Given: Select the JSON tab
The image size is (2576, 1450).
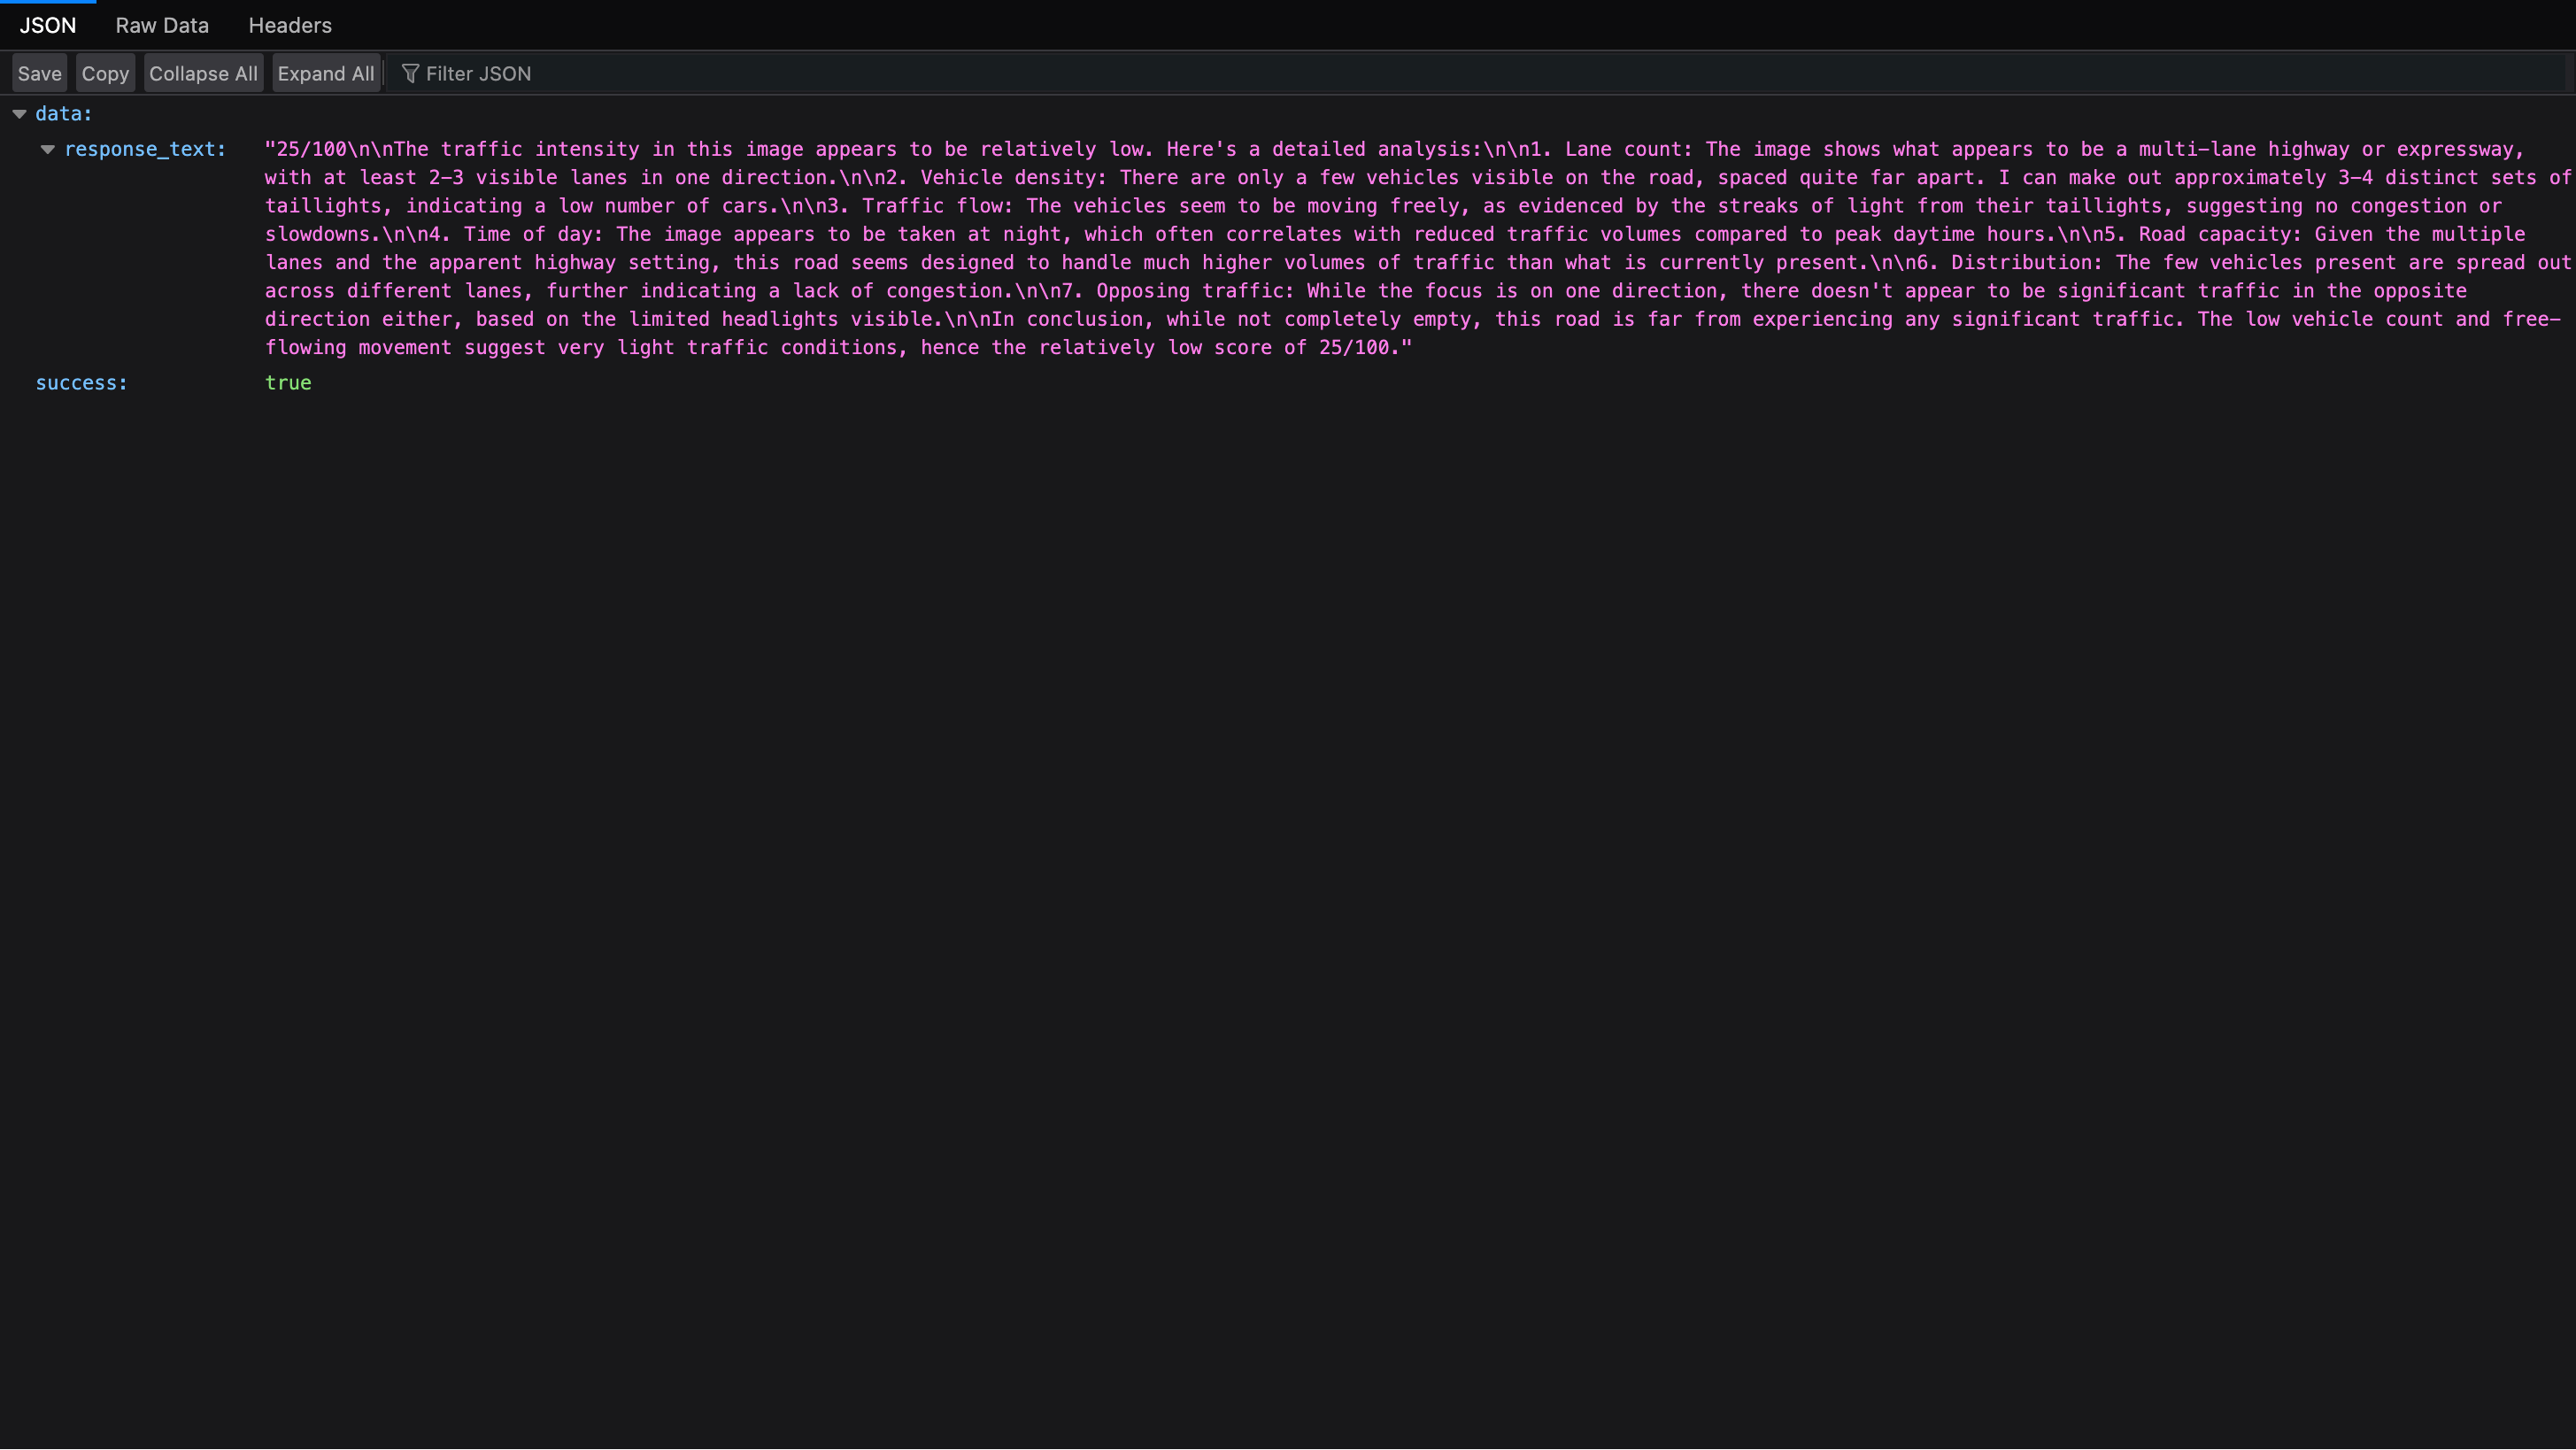Looking at the screenshot, I should [x=47, y=25].
